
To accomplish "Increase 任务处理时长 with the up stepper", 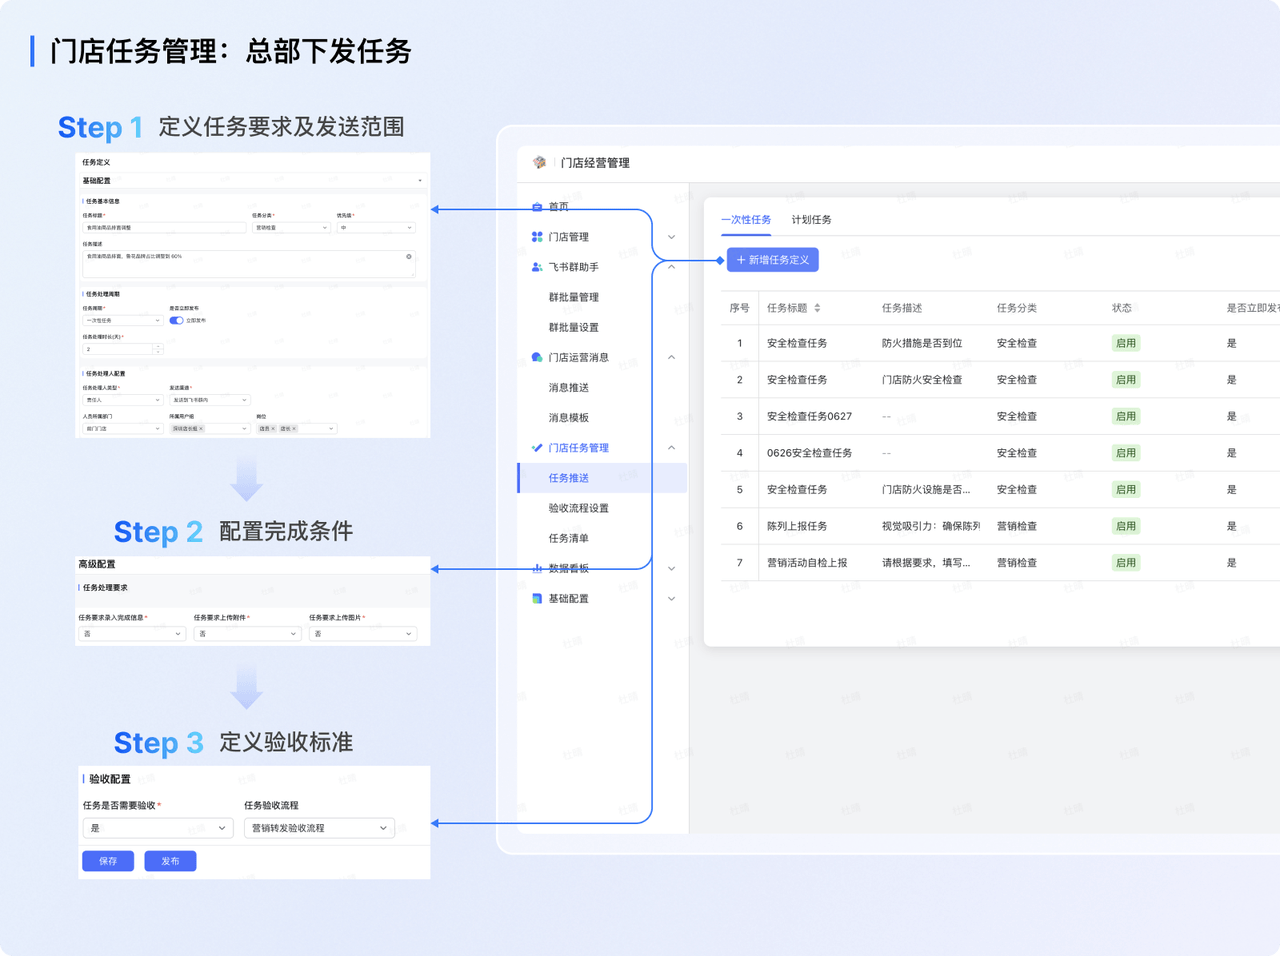I will pos(158,346).
